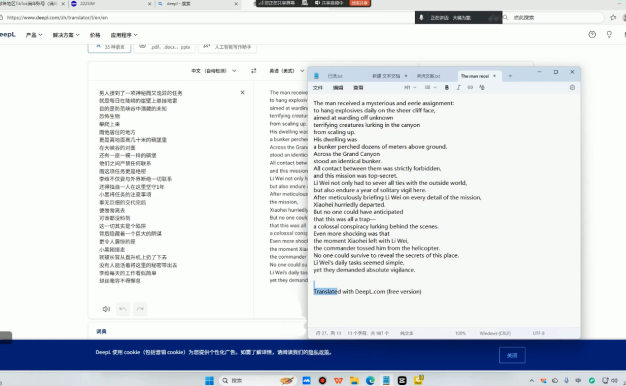Click the Windows (CRLF) status bar entry
Image resolution: width=626 pixels, height=386 pixels.
pyautogui.click(x=495, y=333)
